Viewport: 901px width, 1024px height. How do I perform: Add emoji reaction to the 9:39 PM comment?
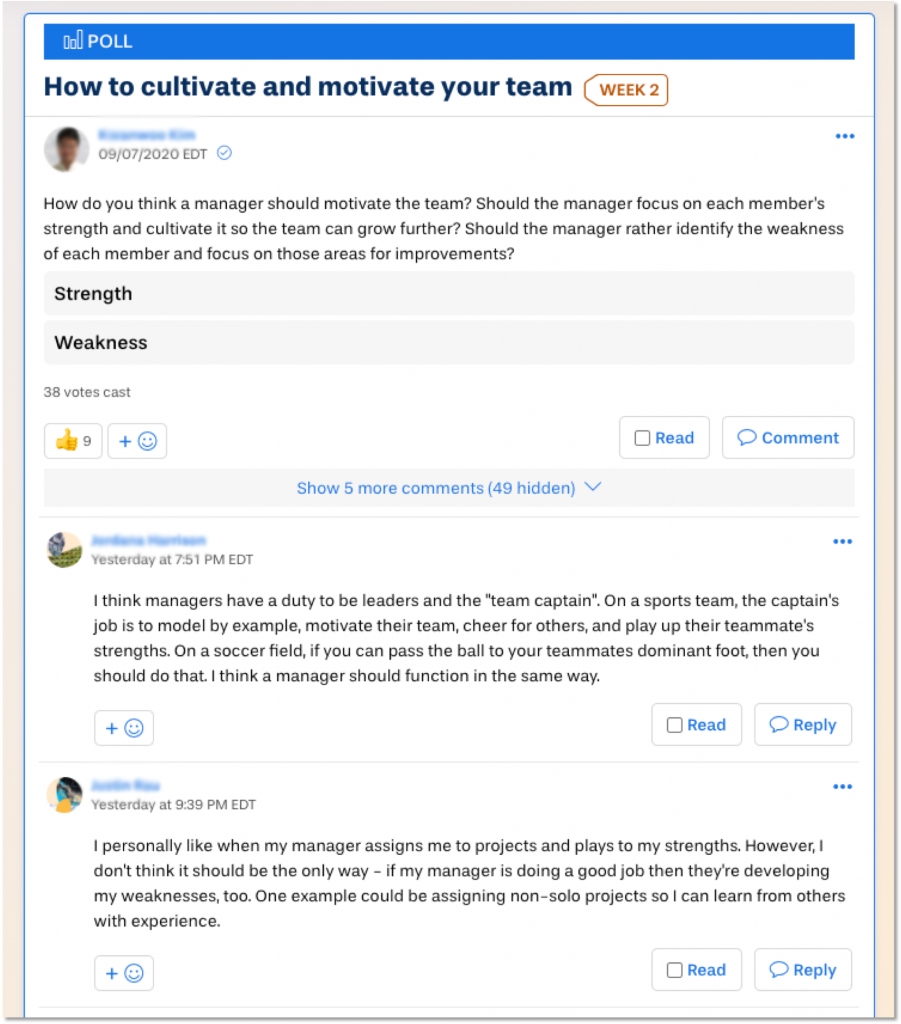coord(124,973)
